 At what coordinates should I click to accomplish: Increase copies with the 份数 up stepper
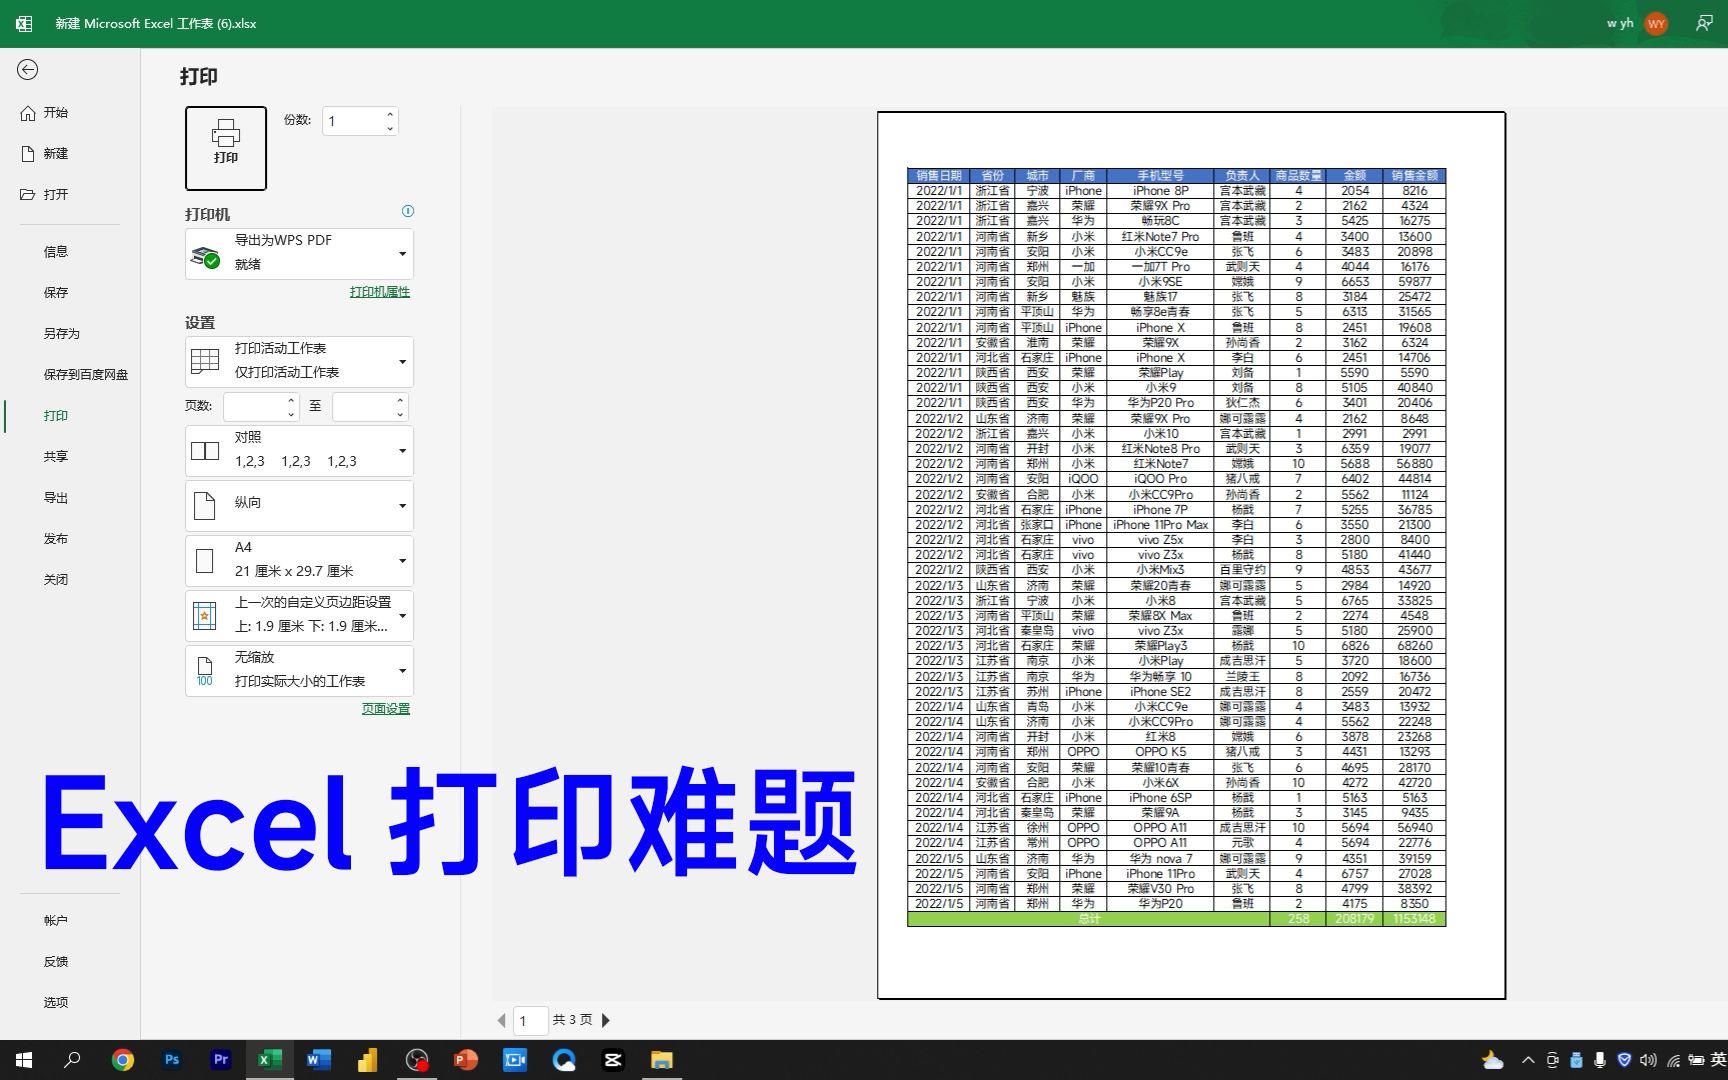point(389,113)
